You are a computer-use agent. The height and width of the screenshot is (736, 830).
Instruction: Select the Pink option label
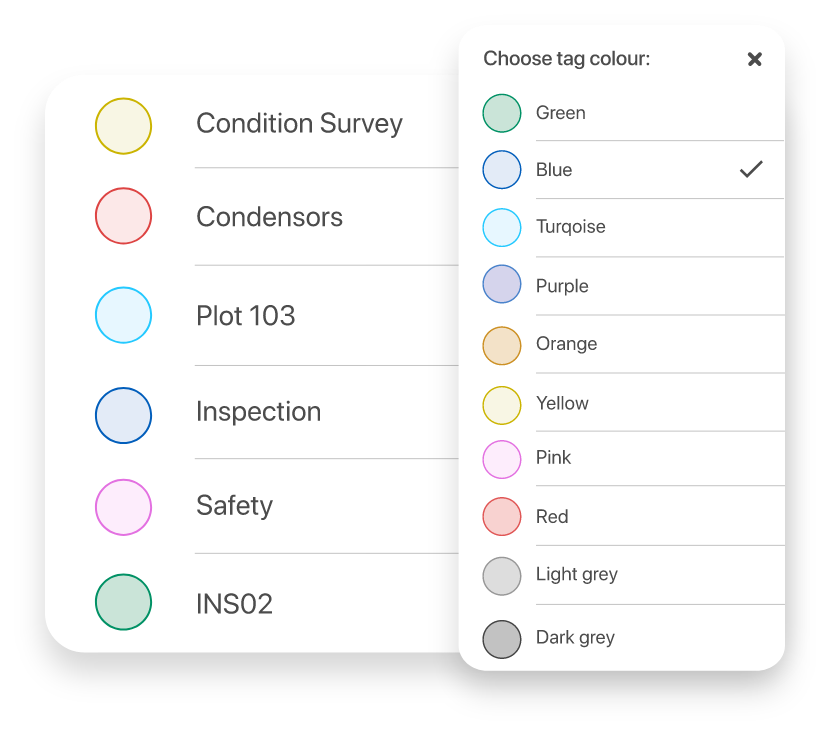pos(553,458)
